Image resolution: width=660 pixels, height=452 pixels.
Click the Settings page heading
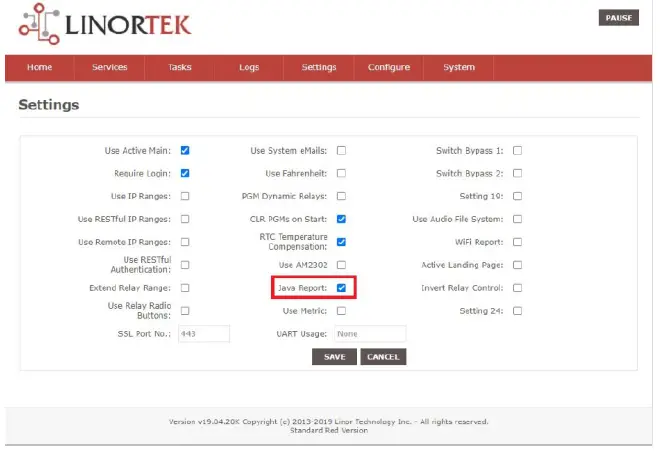coord(49,104)
